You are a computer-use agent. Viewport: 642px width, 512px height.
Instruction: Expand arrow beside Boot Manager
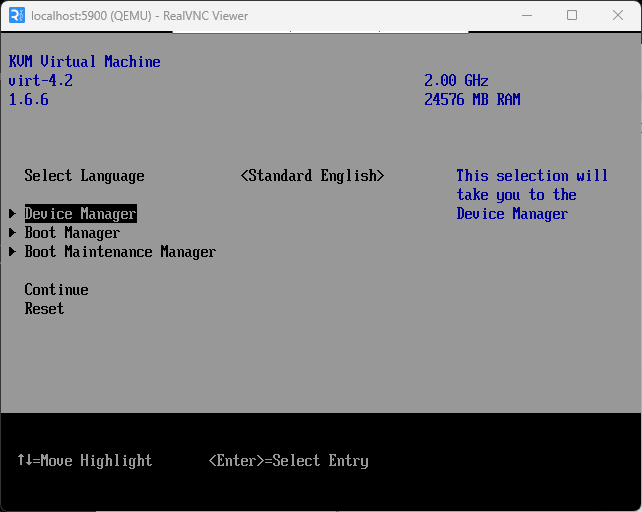coord(12,232)
